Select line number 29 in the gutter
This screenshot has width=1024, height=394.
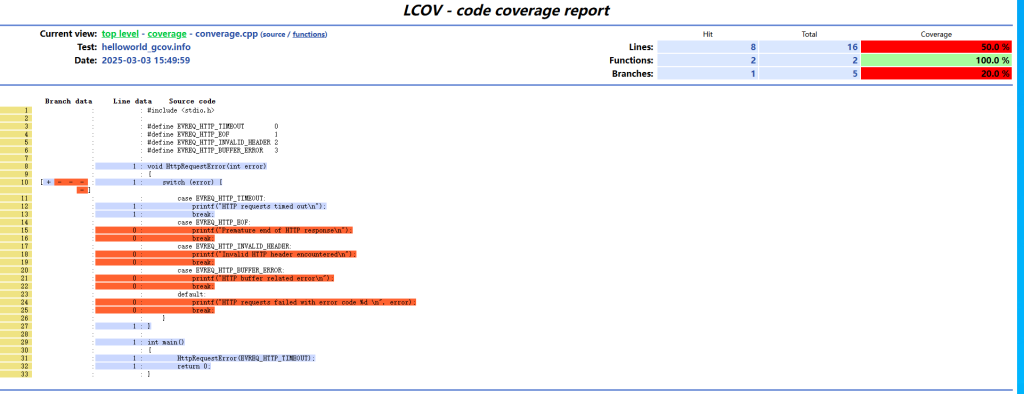click(16, 342)
